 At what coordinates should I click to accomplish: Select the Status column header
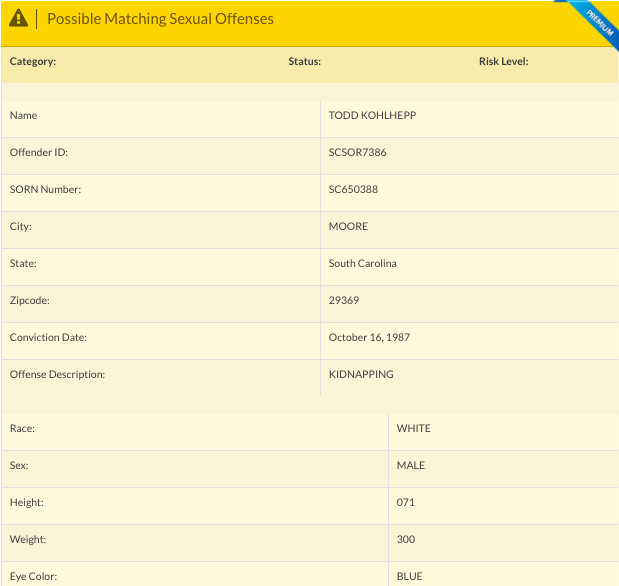[304, 61]
